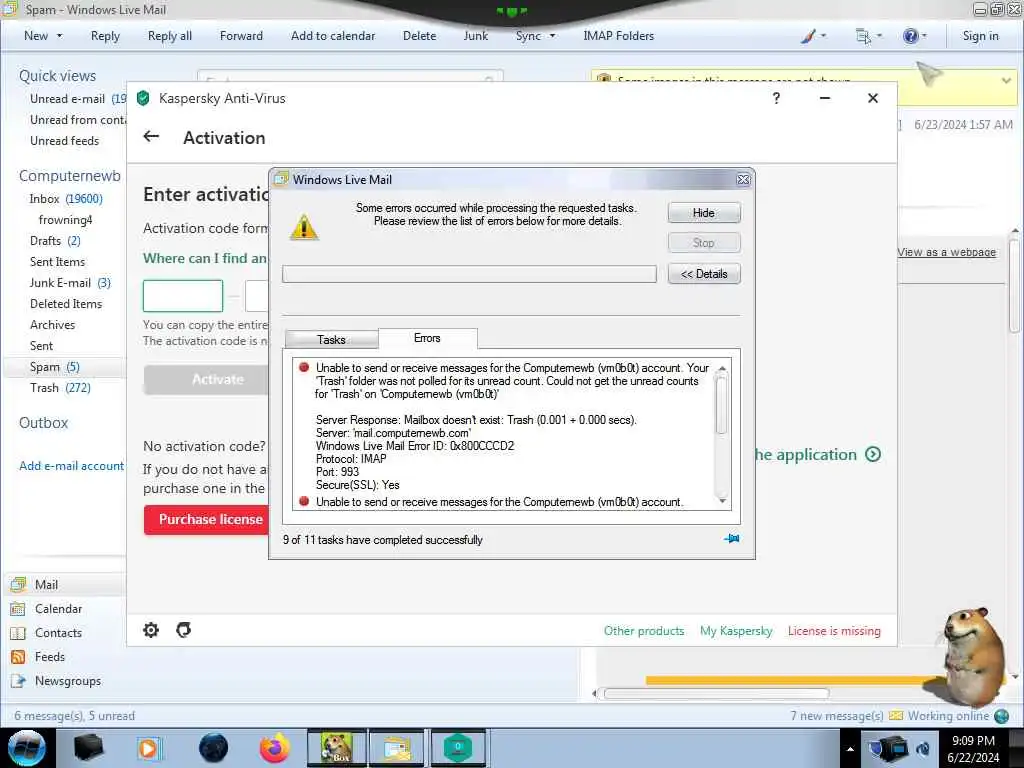Click the horizontal scrollbar of the message pane

coord(716,693)
